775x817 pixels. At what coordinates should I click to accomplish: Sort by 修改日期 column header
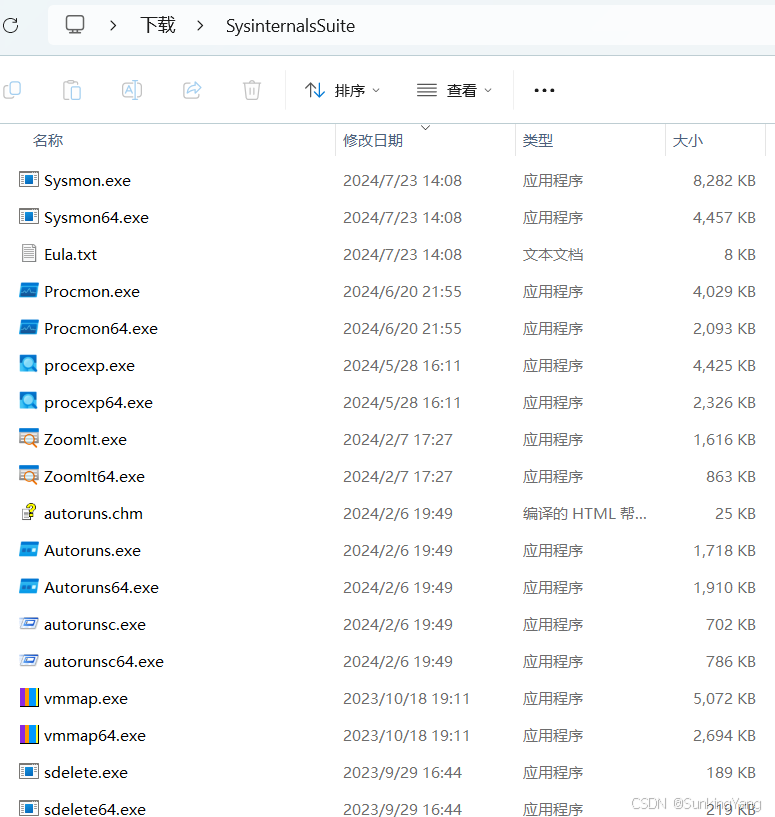[373, 140]
